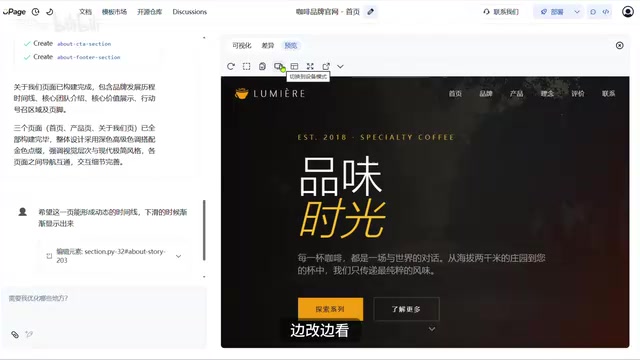Open the 模板市场 template market link

click(114, 12)
